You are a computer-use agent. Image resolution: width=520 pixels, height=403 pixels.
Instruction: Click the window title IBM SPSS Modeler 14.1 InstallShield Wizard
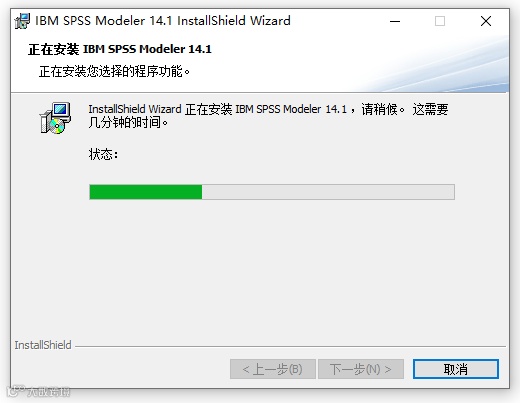163,21
